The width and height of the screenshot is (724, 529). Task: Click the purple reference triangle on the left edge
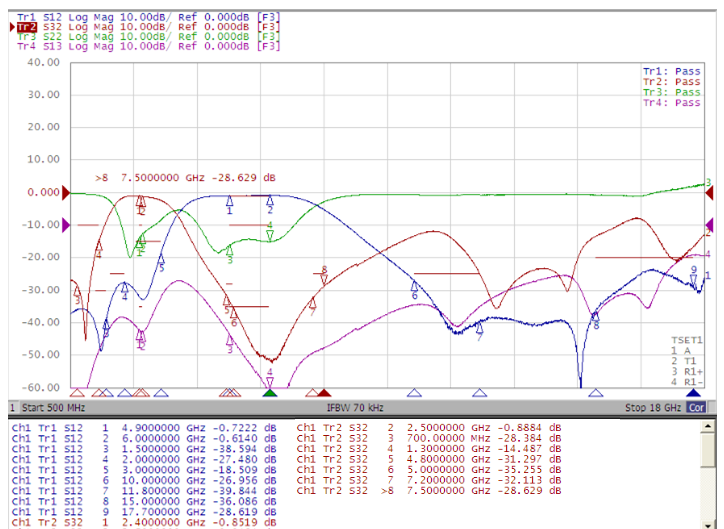pos(66,225)
